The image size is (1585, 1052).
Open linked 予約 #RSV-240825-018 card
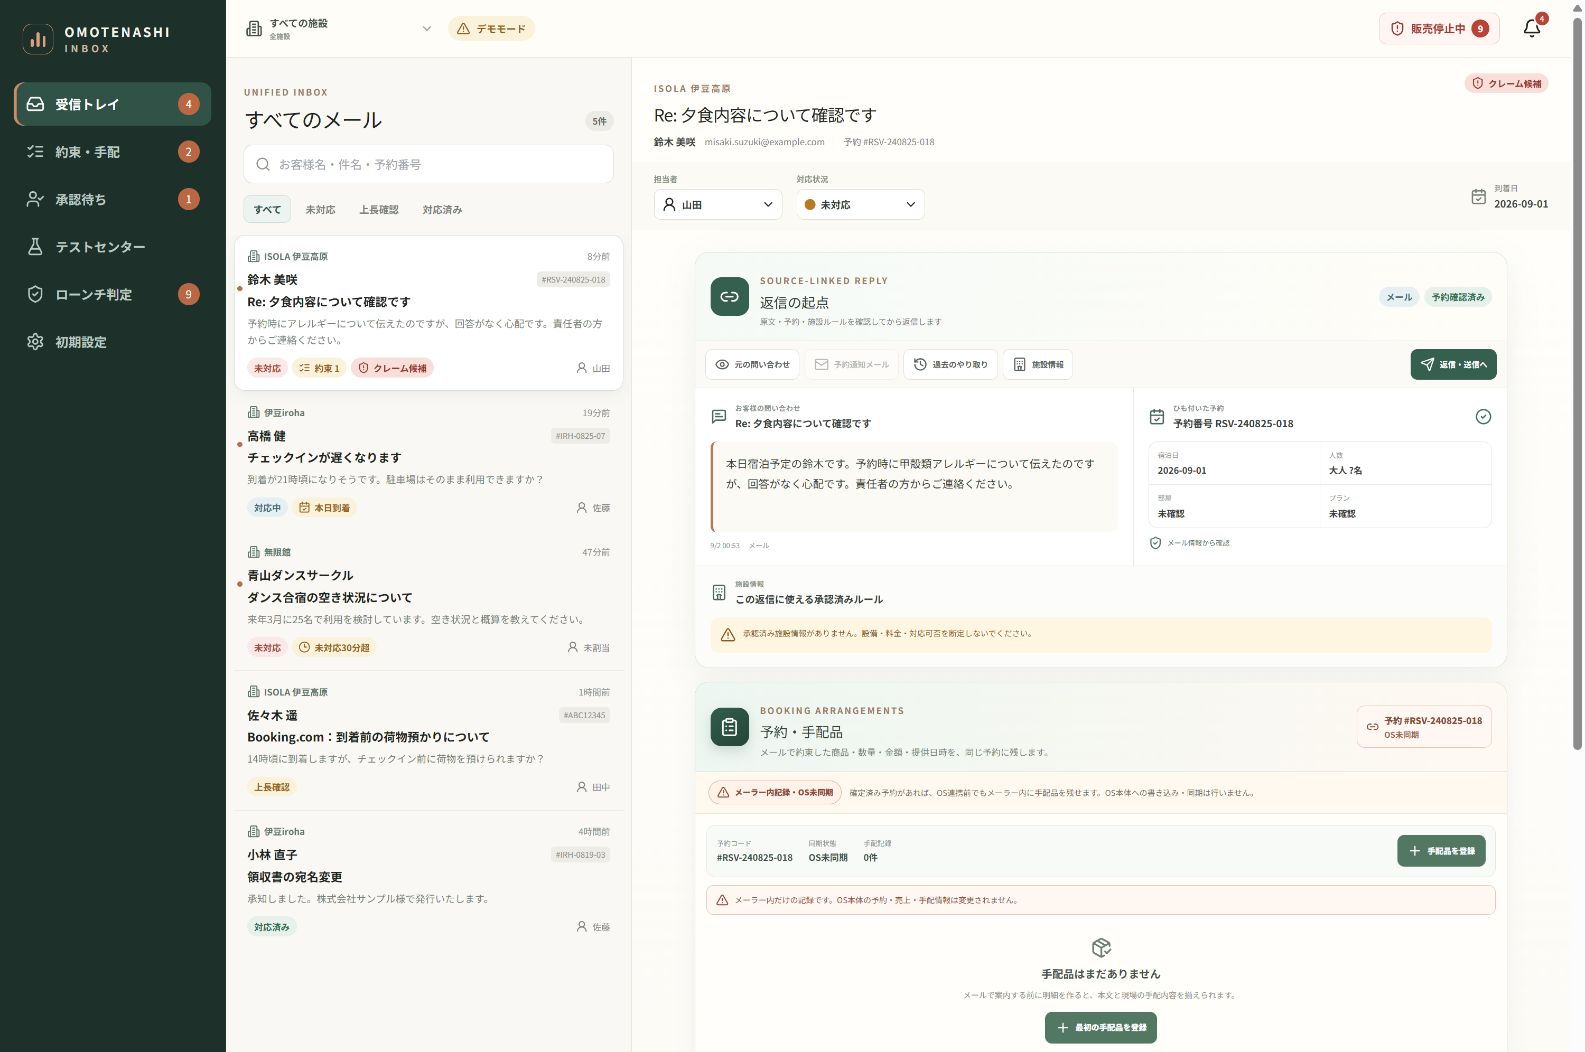point(1424,727)
